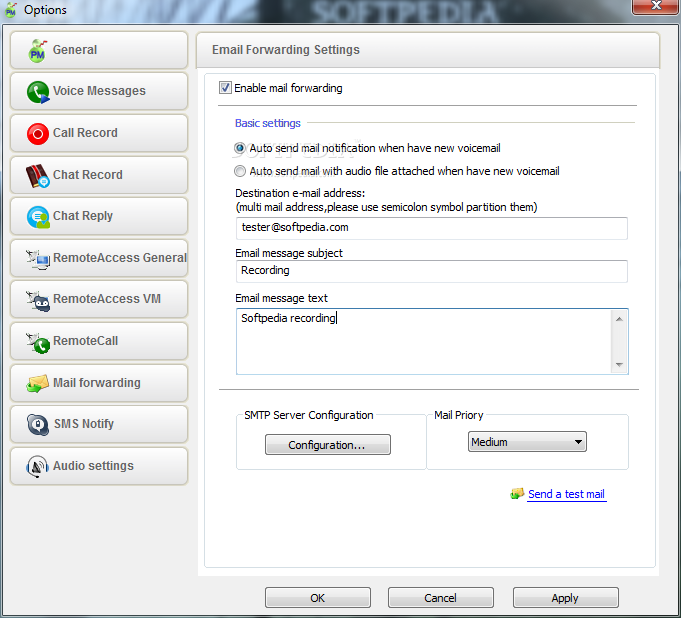
Task: Click the Options title bar app icon
Action: pos(11,10)
